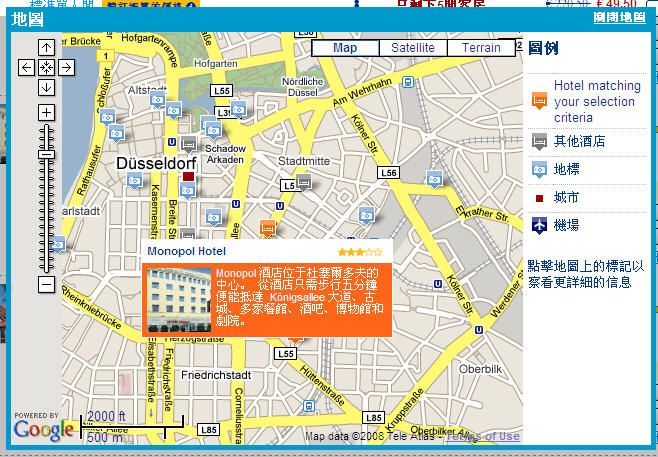658x457 pixels.
Task: Click the Monopol Hotel photo thumbnail
Action: point(179,300)
